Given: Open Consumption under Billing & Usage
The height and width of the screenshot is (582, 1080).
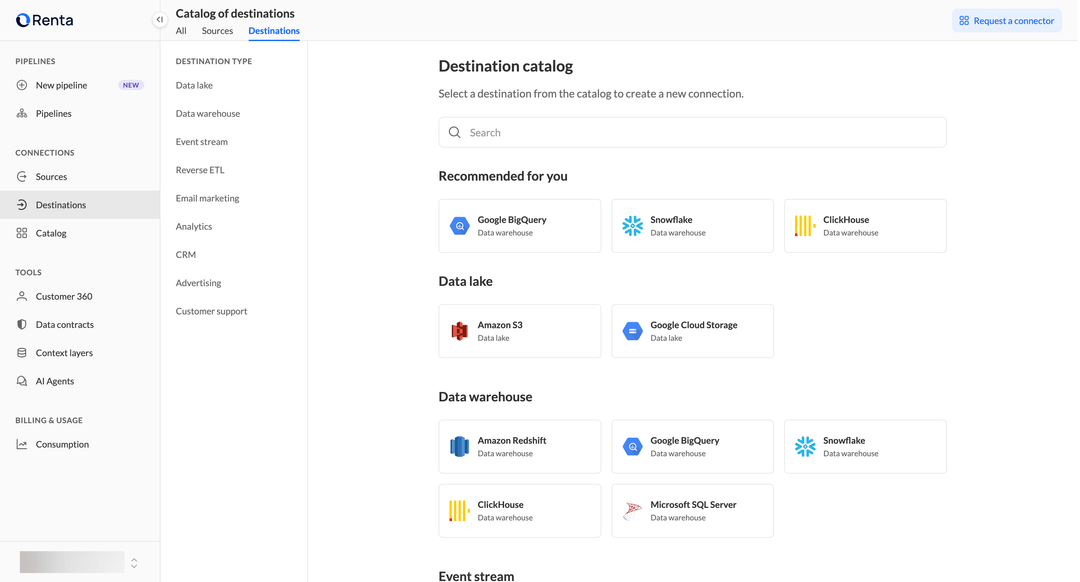Looking at the screenshot, I should tap(80, 445).
